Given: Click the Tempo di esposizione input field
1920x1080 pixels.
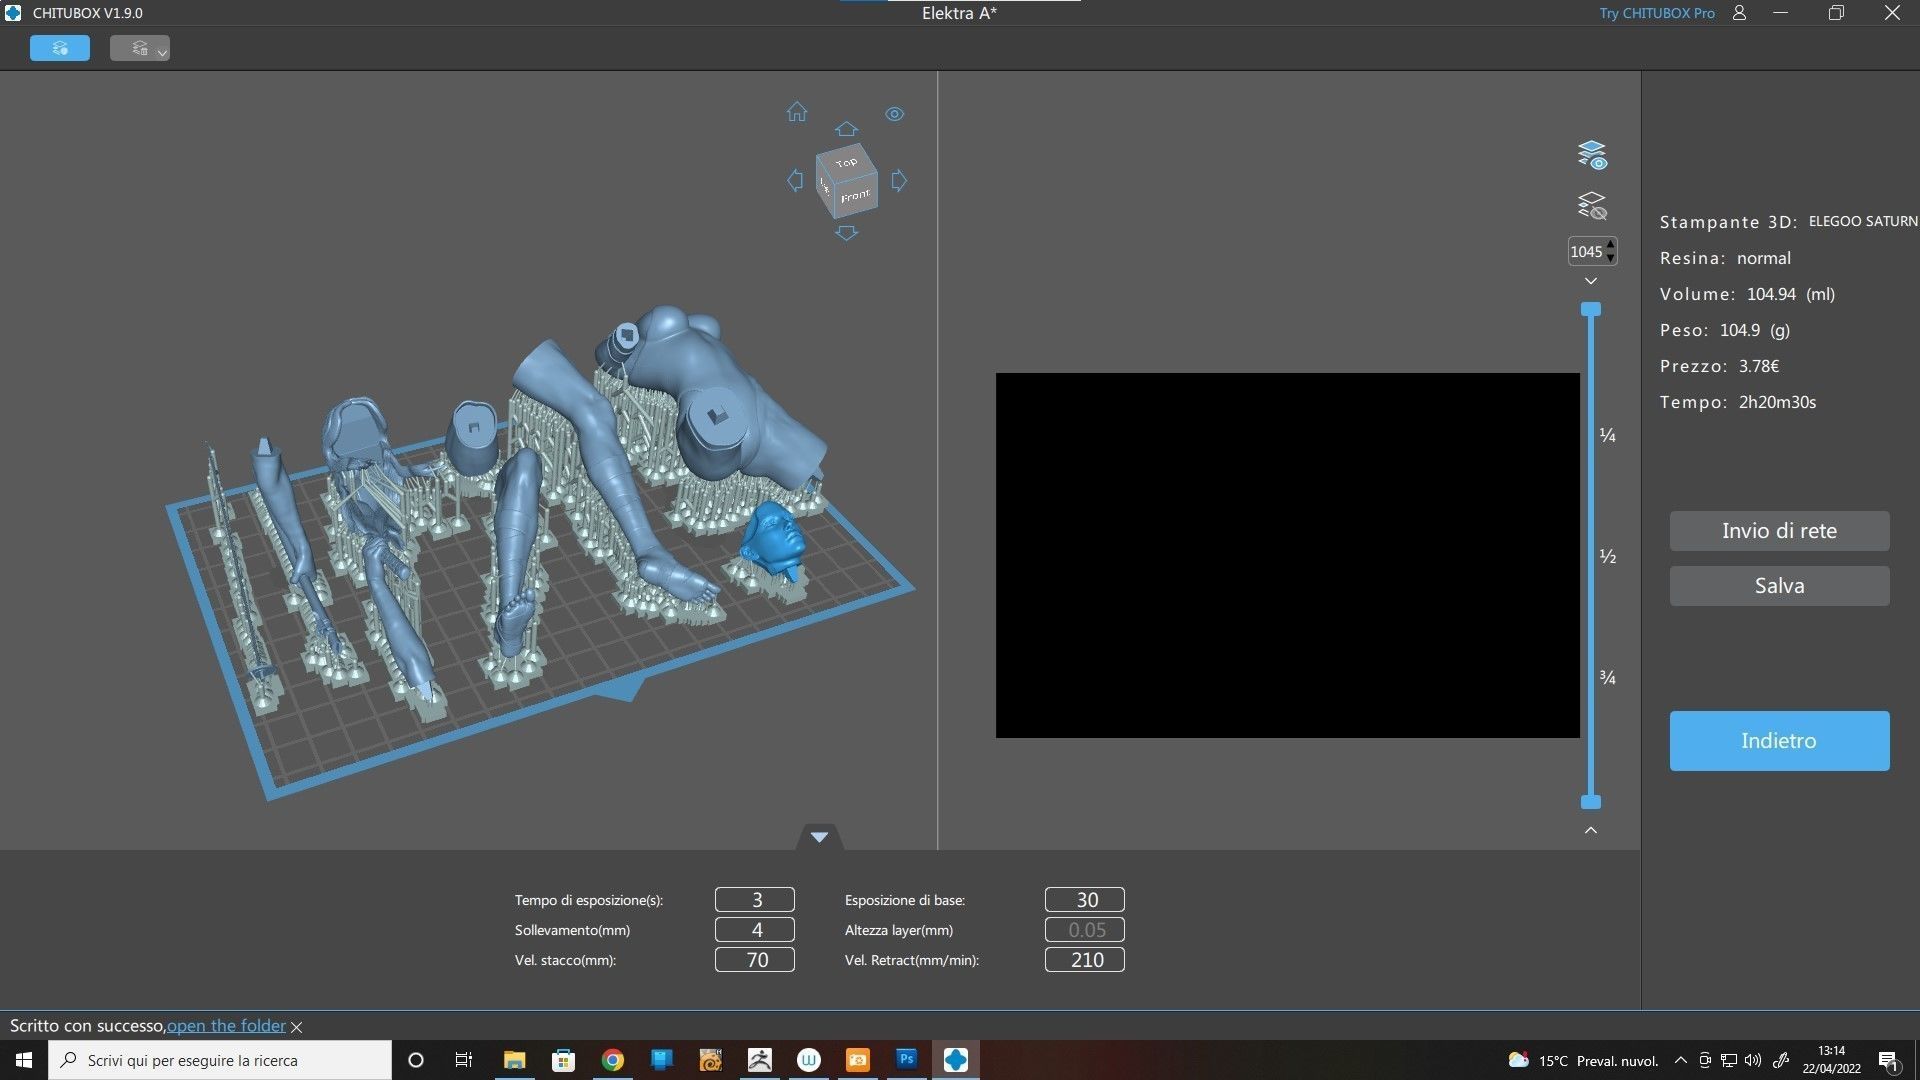Looking at the screenshot, I should coord(755,900).
